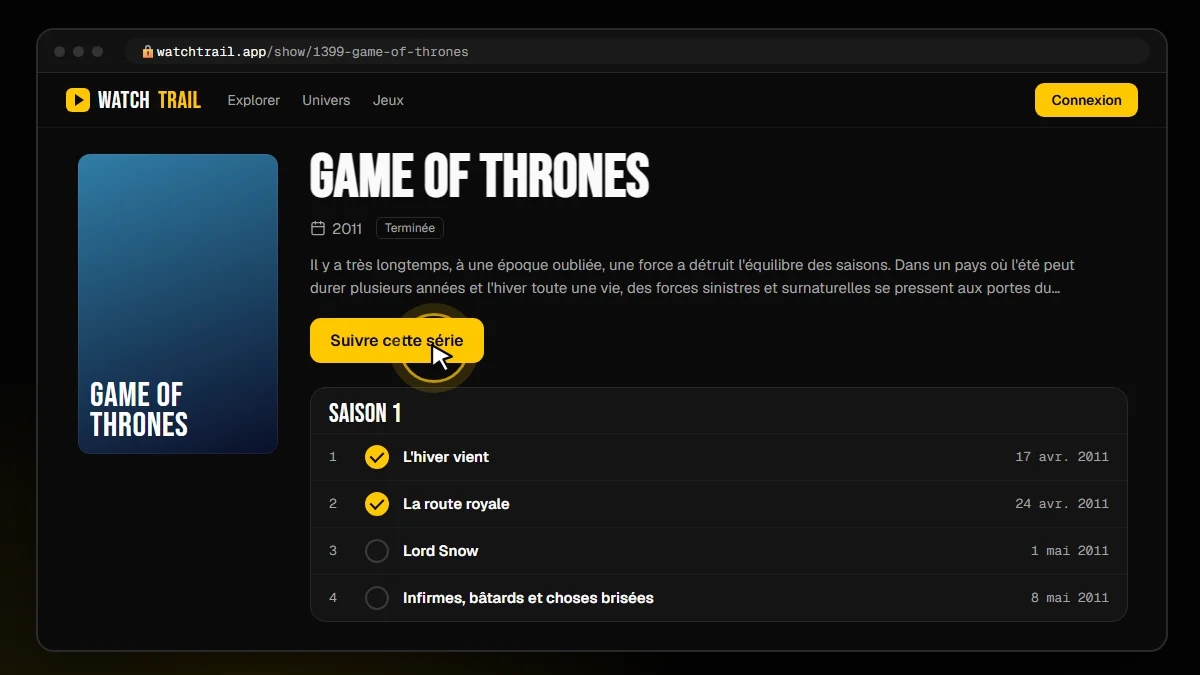Mark Infirmes, bâtards et choses brisées watched
This screenshot has height=675, width=1200.
377,598
